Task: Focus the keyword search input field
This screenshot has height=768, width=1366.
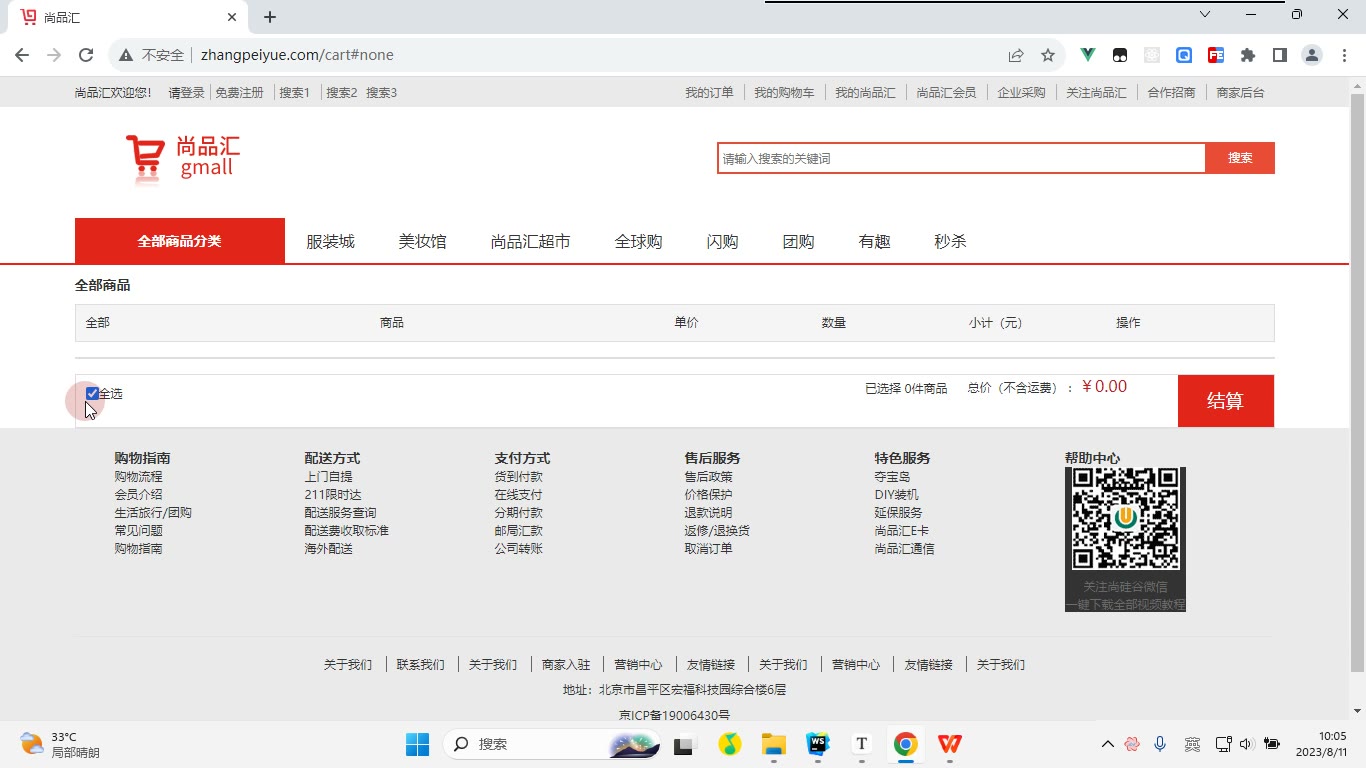Action: (961, 158)
